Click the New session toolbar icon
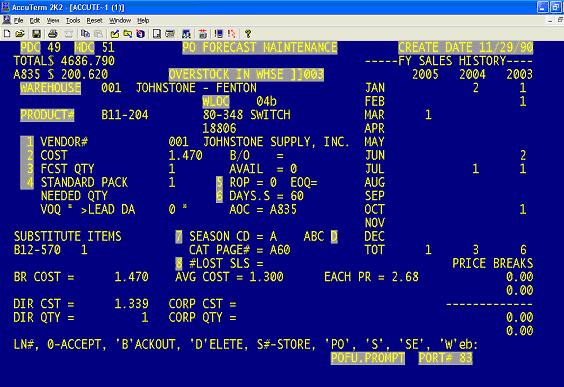Viewport: 564px width, 387px height. (x=7, y=34)
